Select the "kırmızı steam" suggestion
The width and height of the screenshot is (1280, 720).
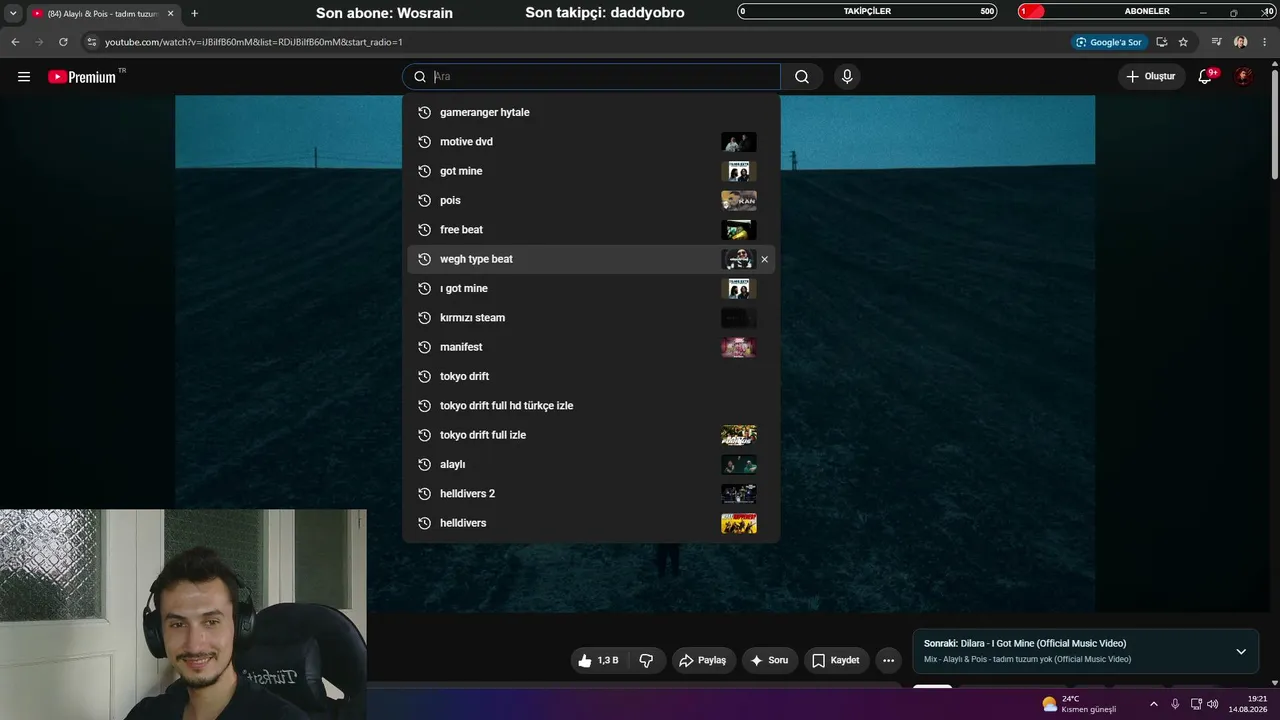click(x=591, y=318)
